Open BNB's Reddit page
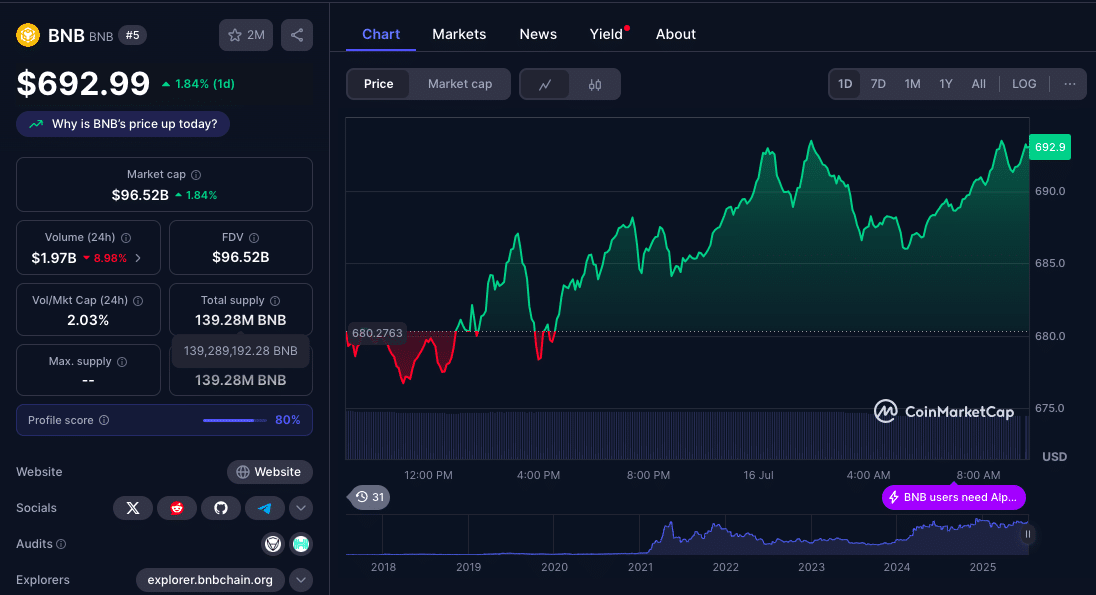 177,508
